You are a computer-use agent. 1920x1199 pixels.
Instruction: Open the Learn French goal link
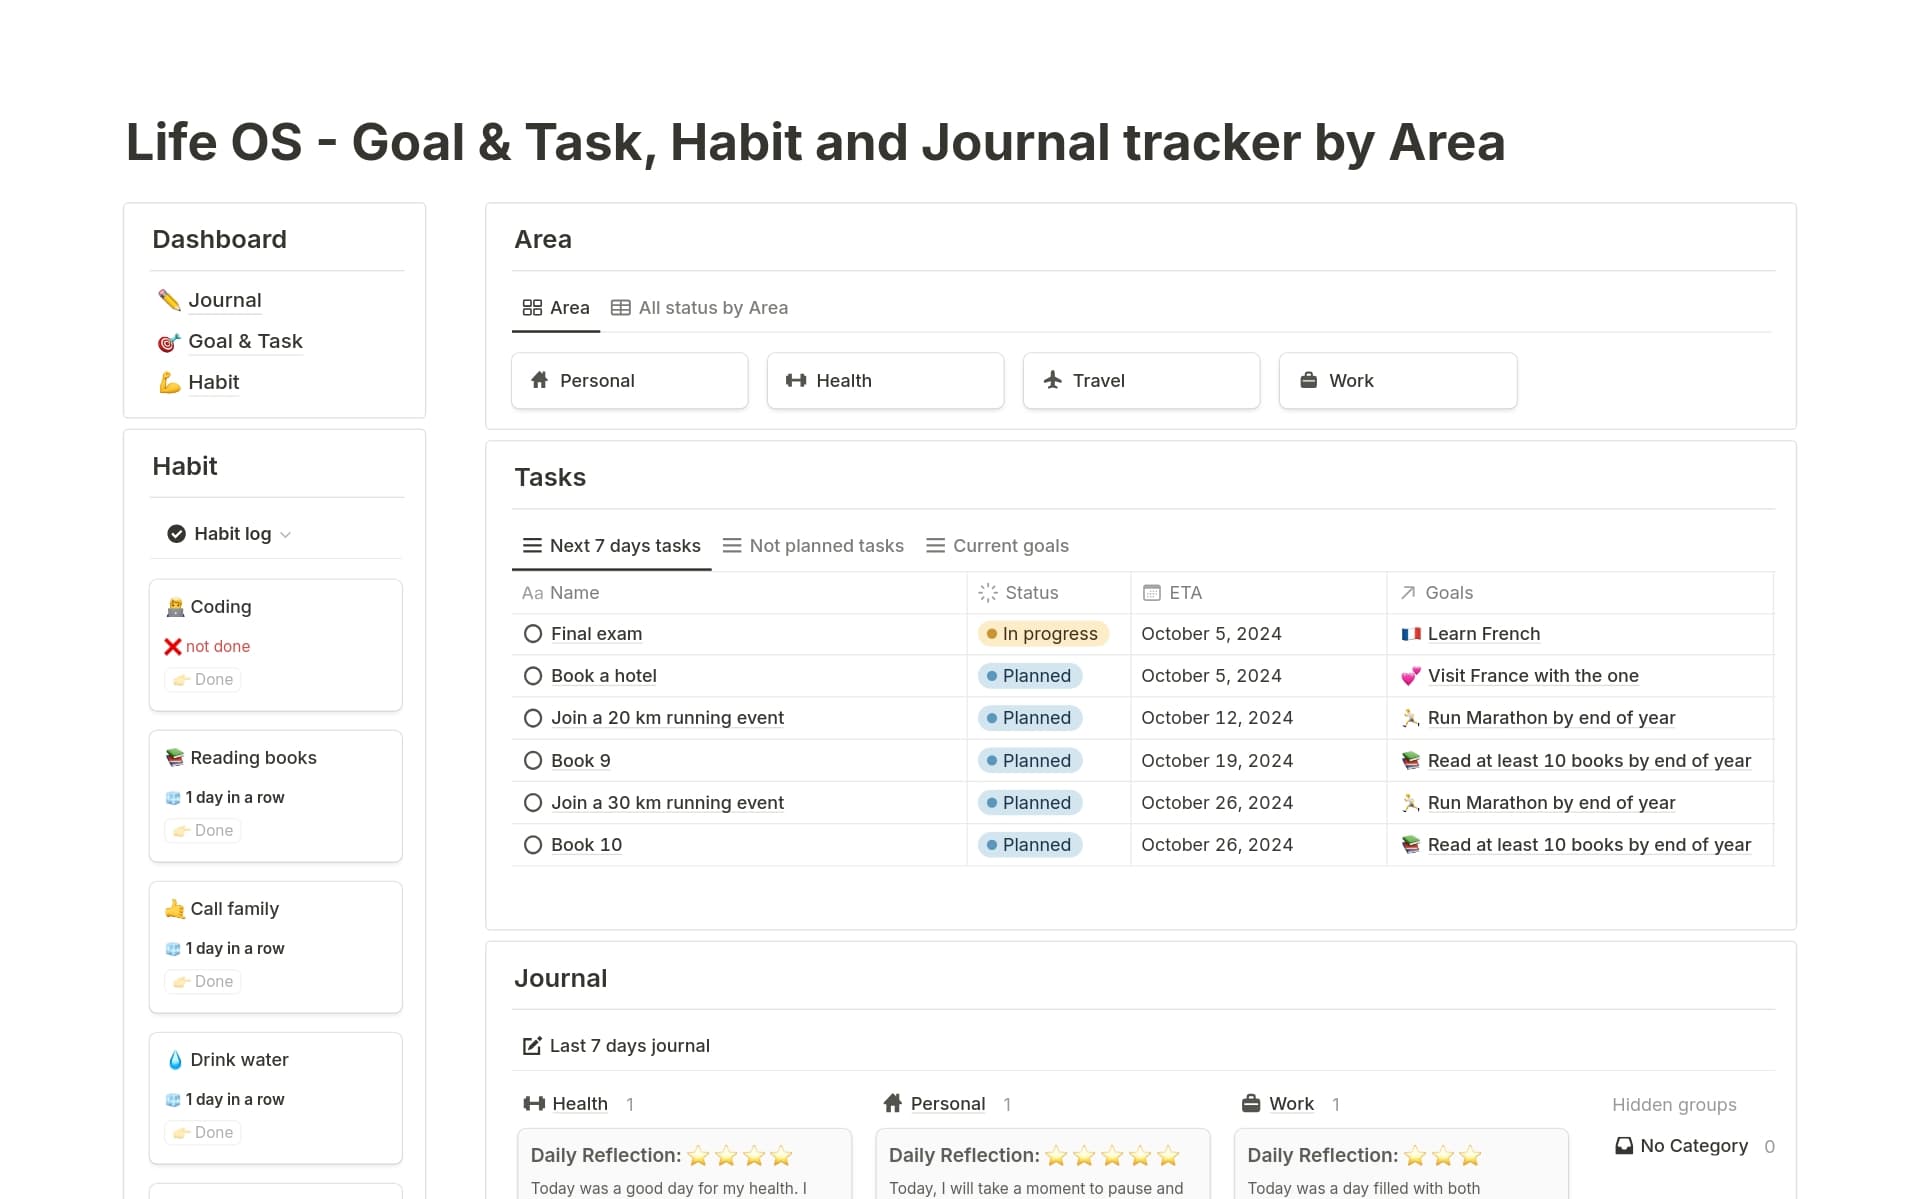click(x=1483, y=634)
